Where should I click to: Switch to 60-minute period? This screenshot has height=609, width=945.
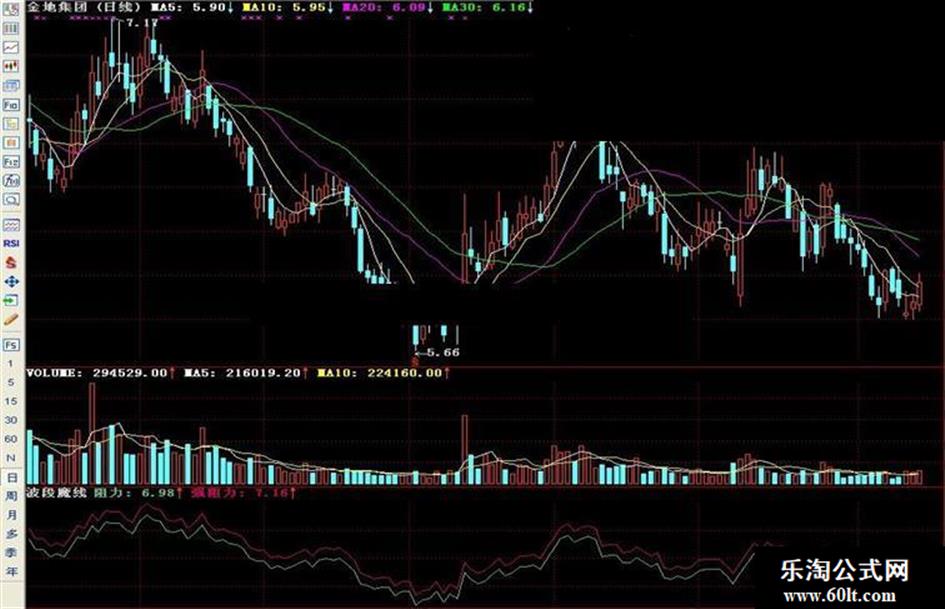tap(10, 439)
